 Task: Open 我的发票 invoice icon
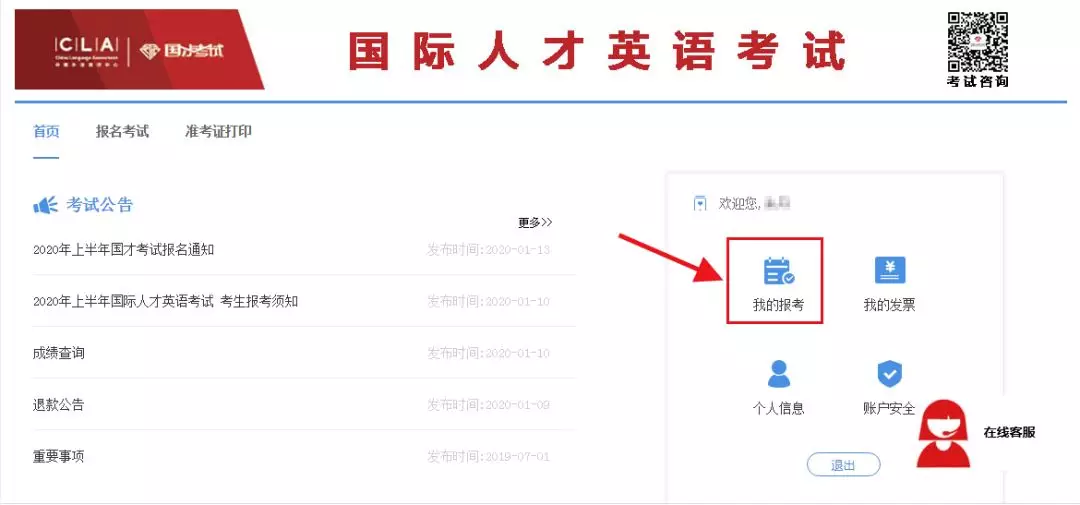889,271
